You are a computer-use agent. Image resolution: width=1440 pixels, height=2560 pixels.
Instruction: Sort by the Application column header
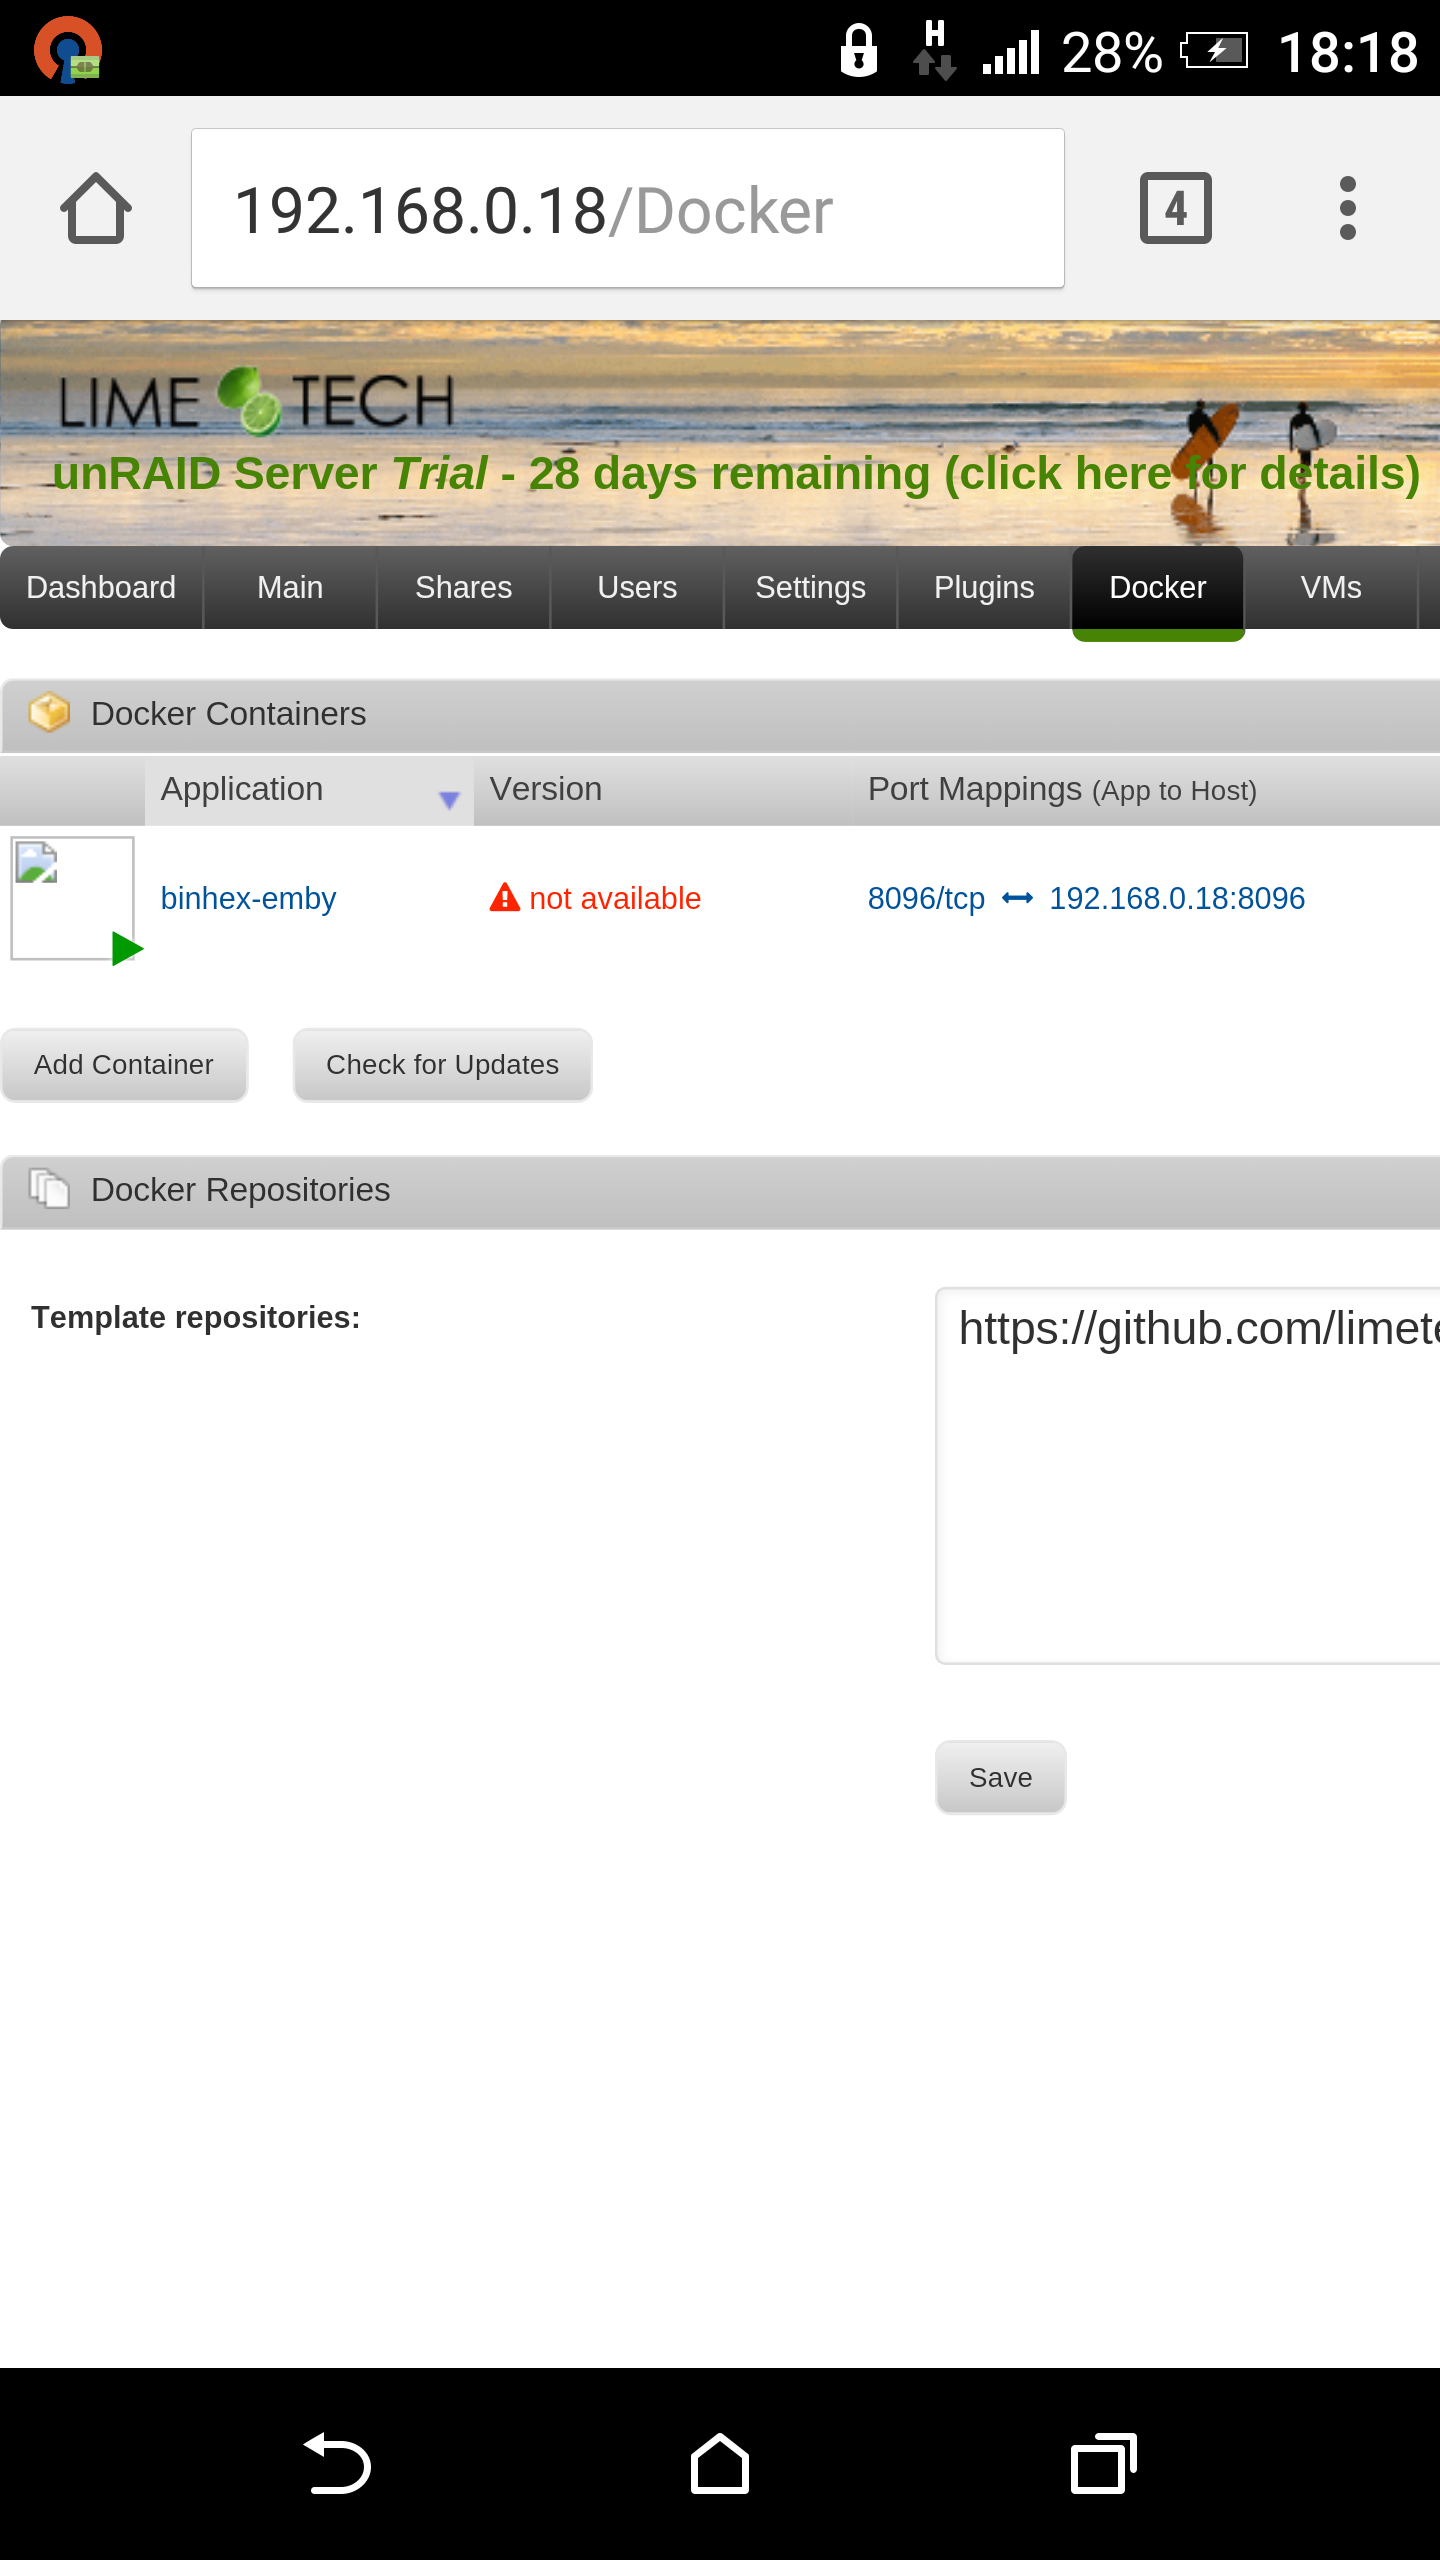click(x=309, y=790)
